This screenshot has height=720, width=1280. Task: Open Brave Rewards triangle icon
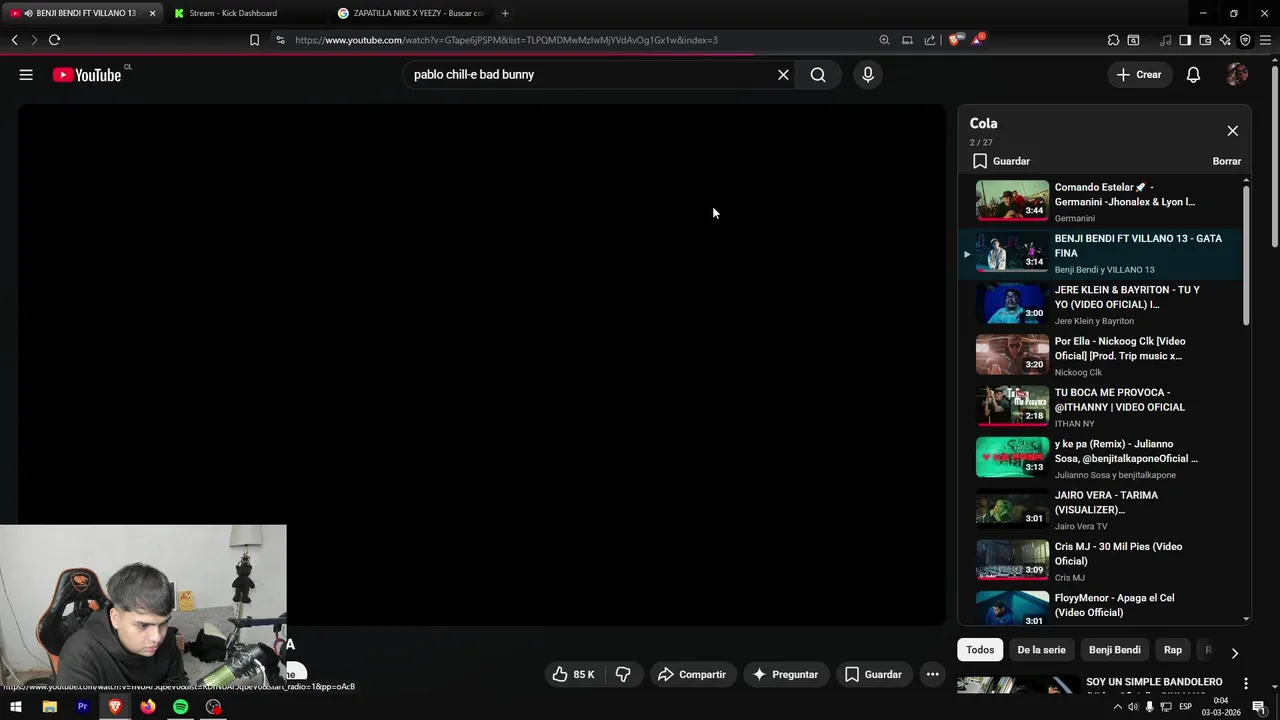[978, 40]
